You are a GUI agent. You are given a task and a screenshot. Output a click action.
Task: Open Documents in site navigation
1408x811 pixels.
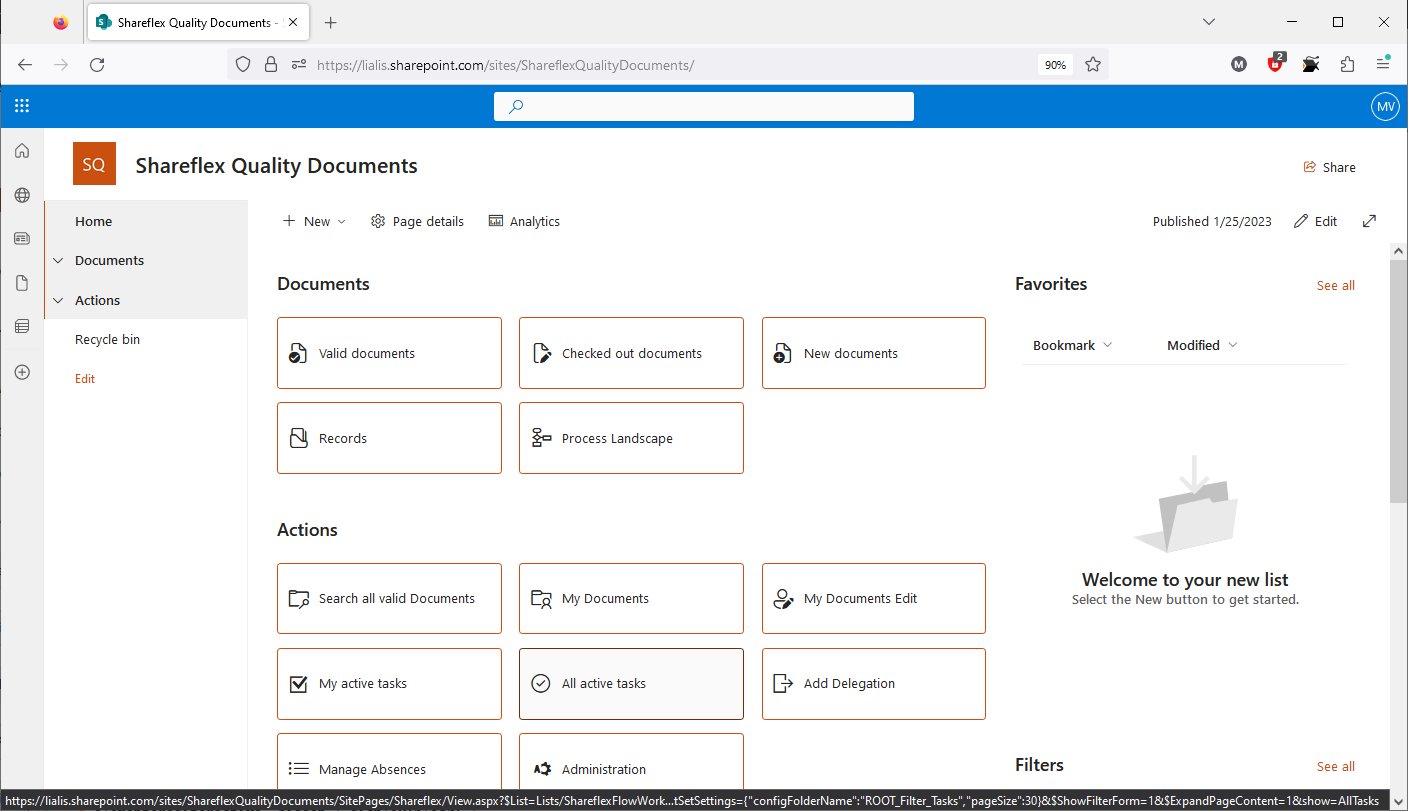109,260
